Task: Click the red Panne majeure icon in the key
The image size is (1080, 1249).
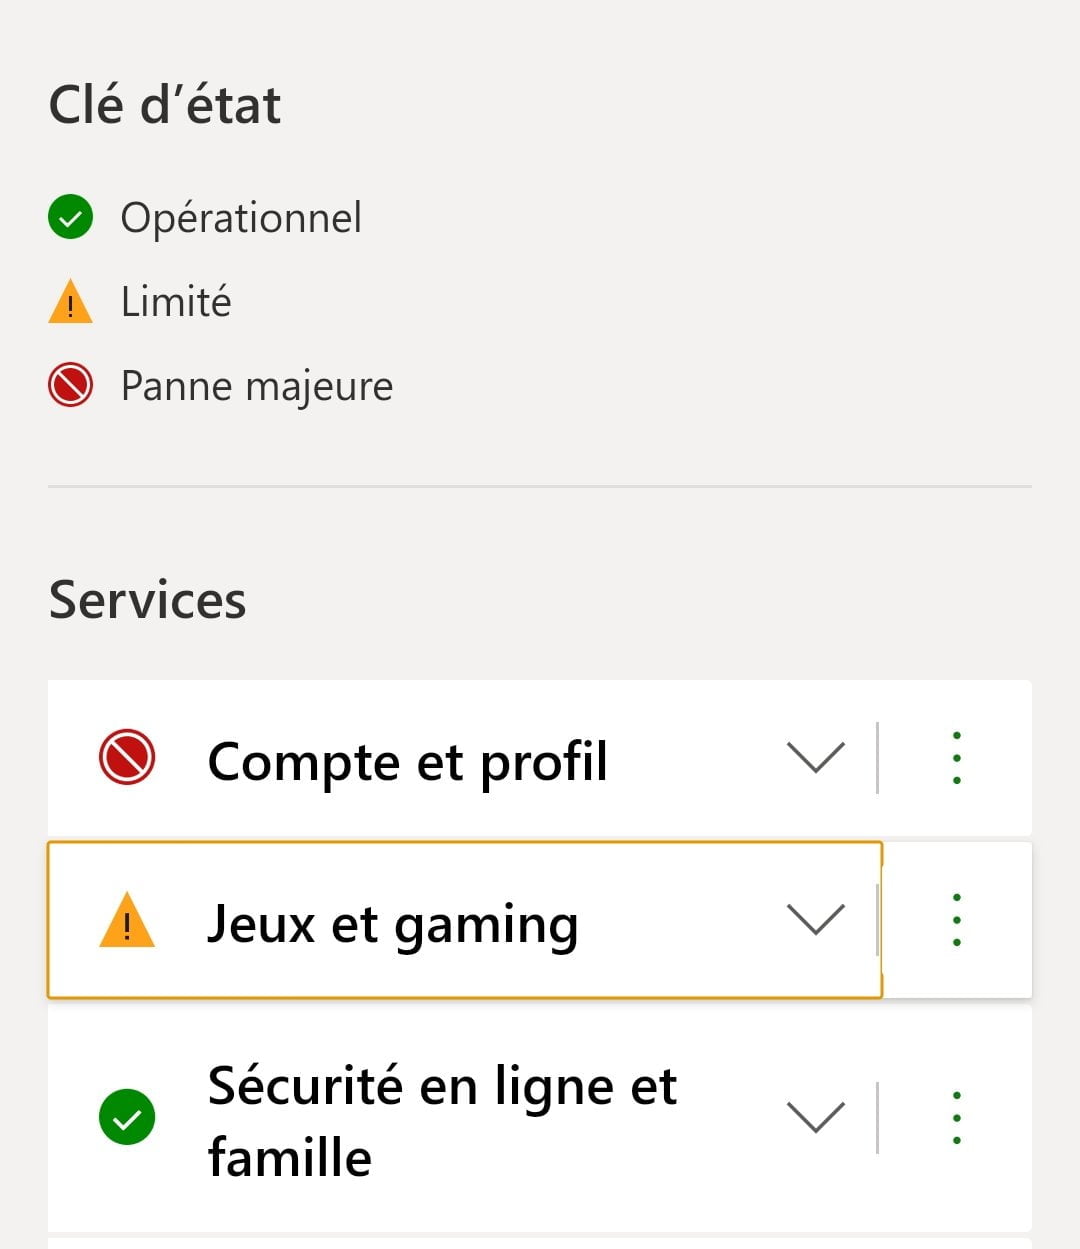Action: click(70, 386)
